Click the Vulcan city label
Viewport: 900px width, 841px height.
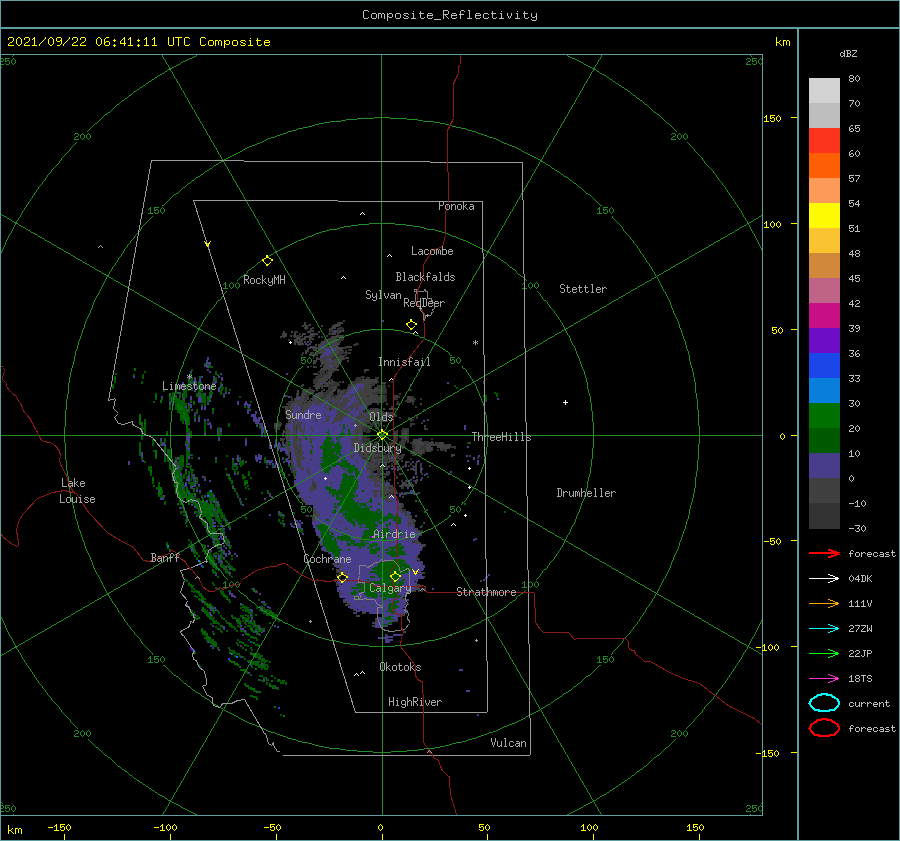(509, 743)
